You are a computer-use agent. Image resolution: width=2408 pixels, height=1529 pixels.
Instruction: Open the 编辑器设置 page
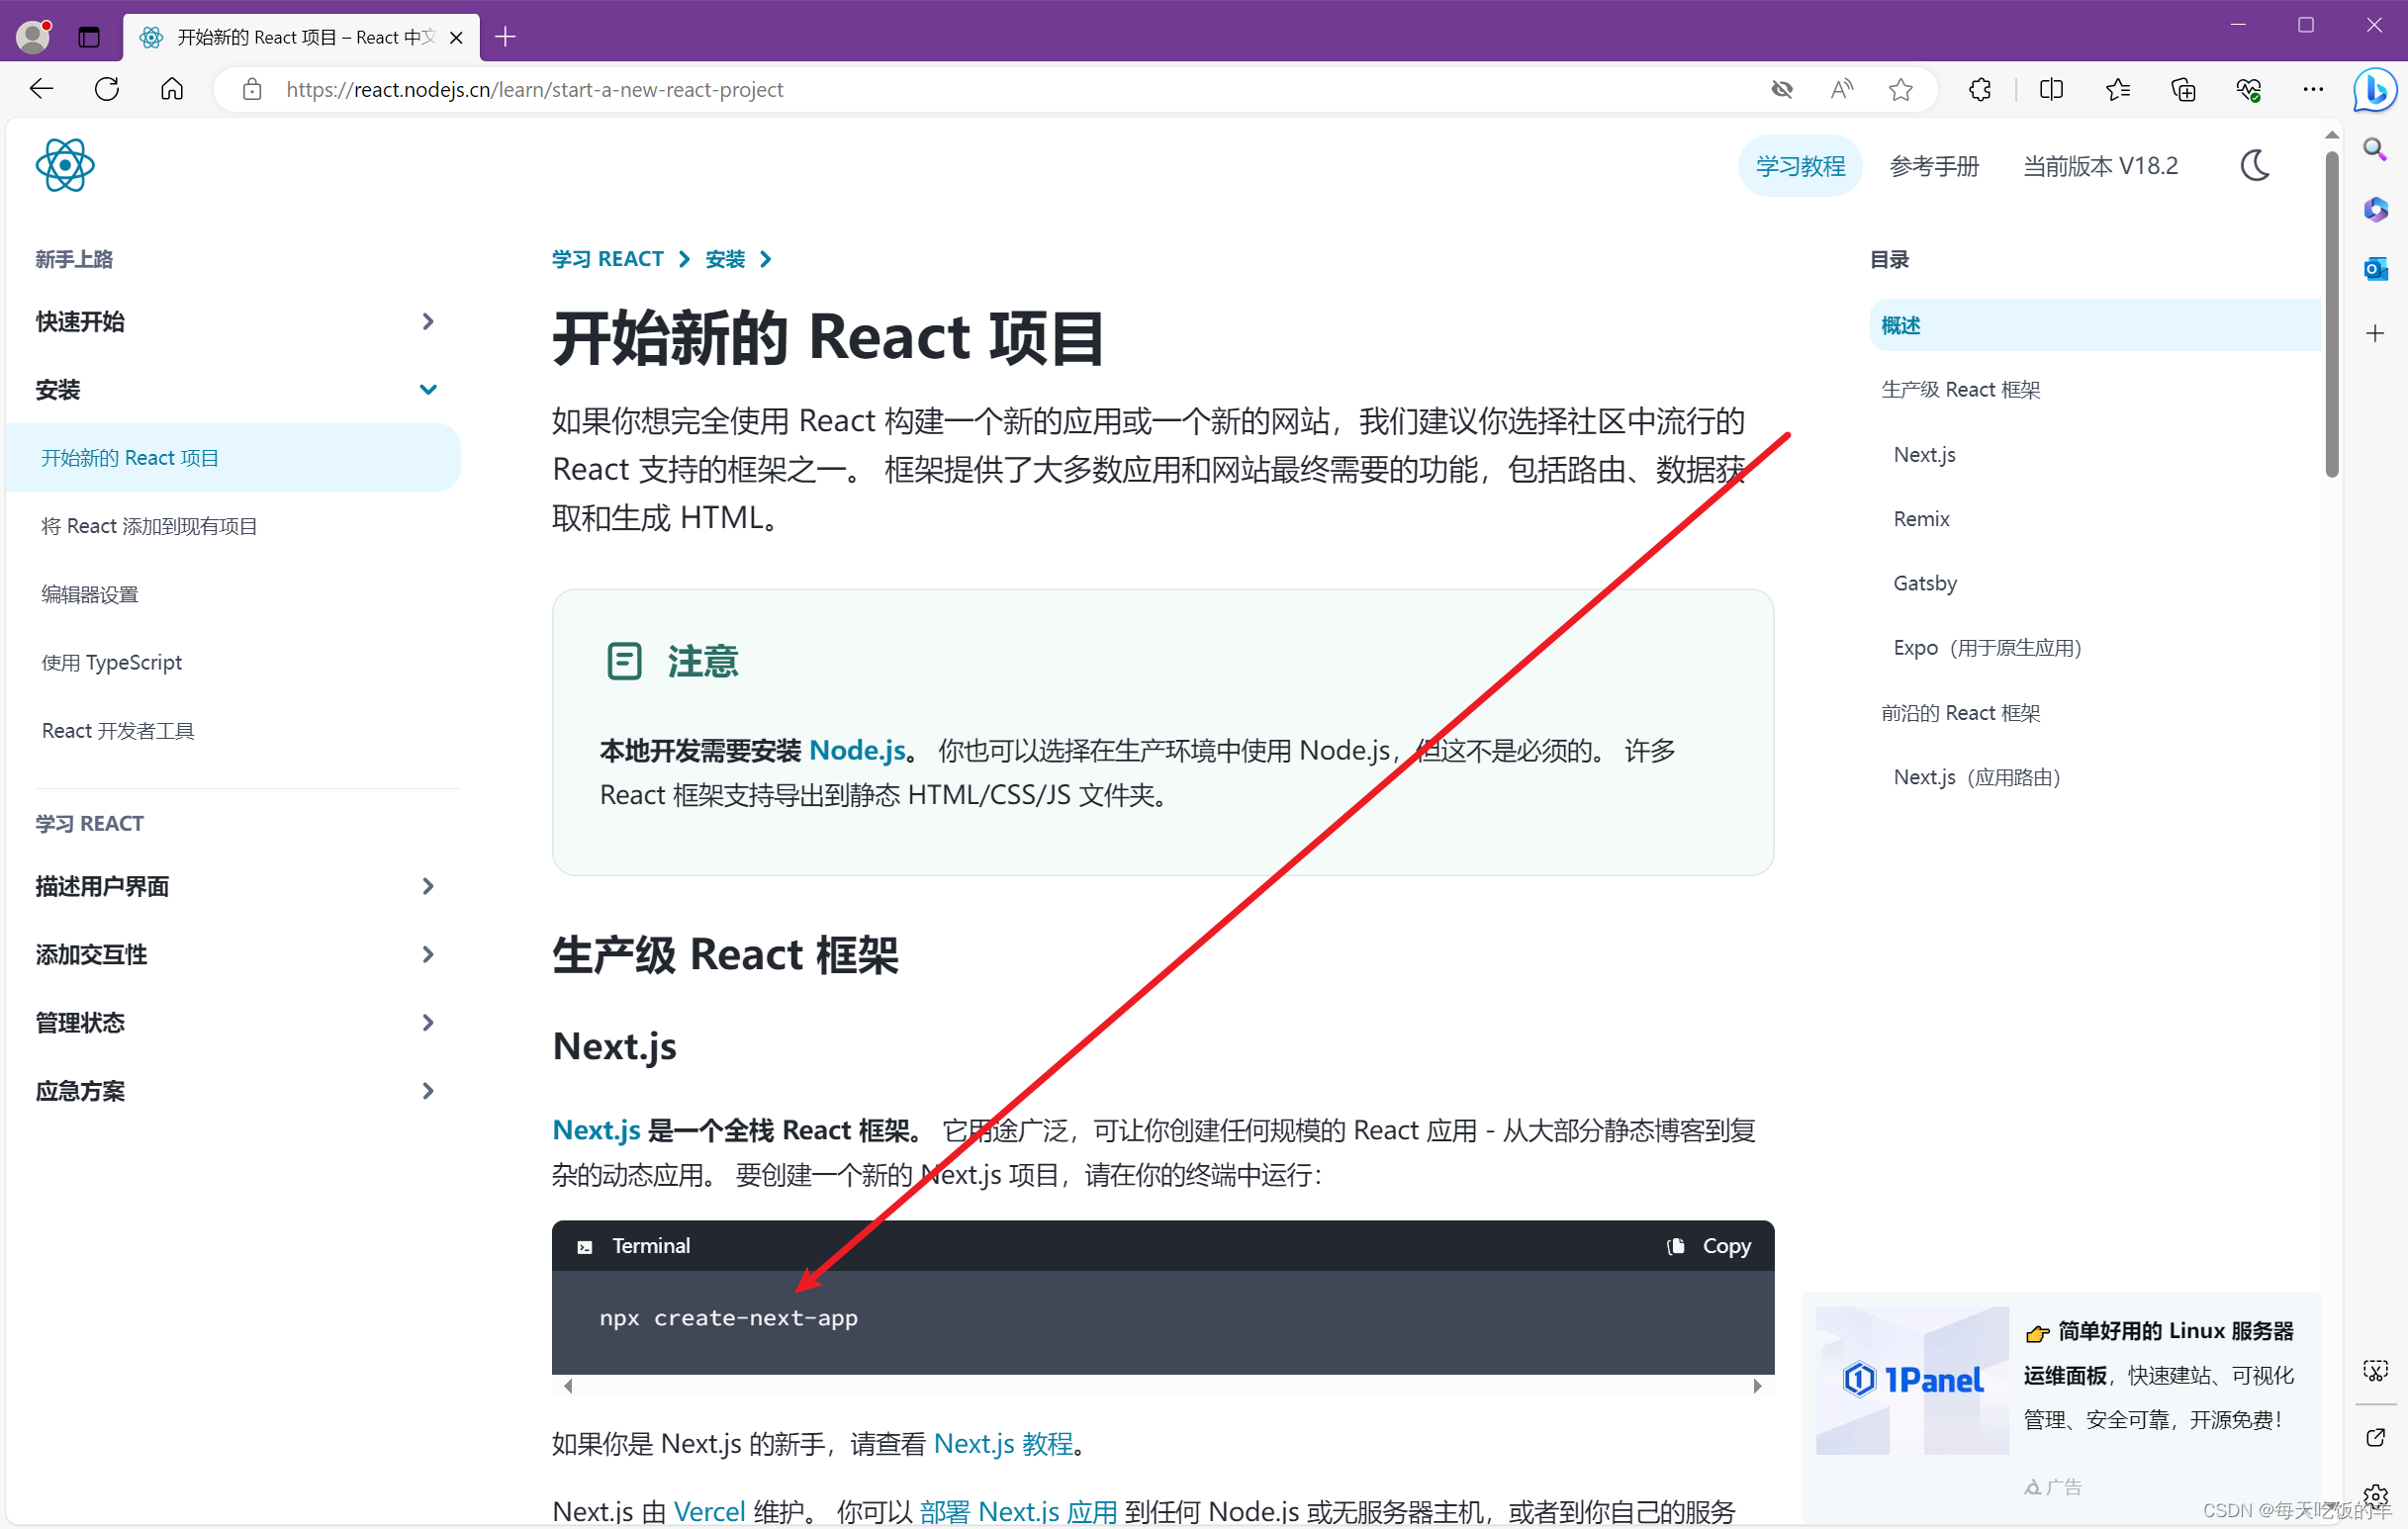click(90, 594)
